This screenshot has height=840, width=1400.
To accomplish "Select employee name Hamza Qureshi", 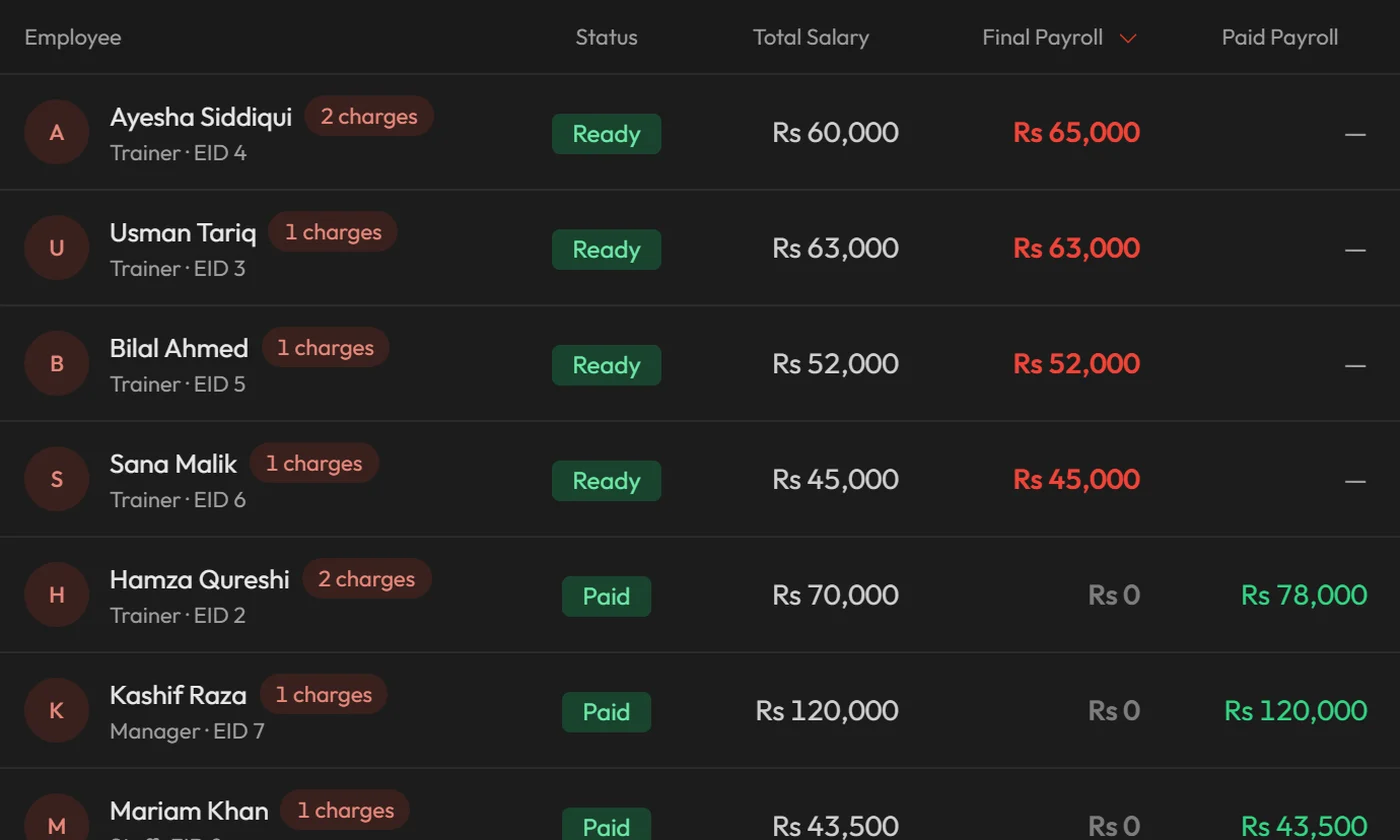I will (x=199, y=580).
